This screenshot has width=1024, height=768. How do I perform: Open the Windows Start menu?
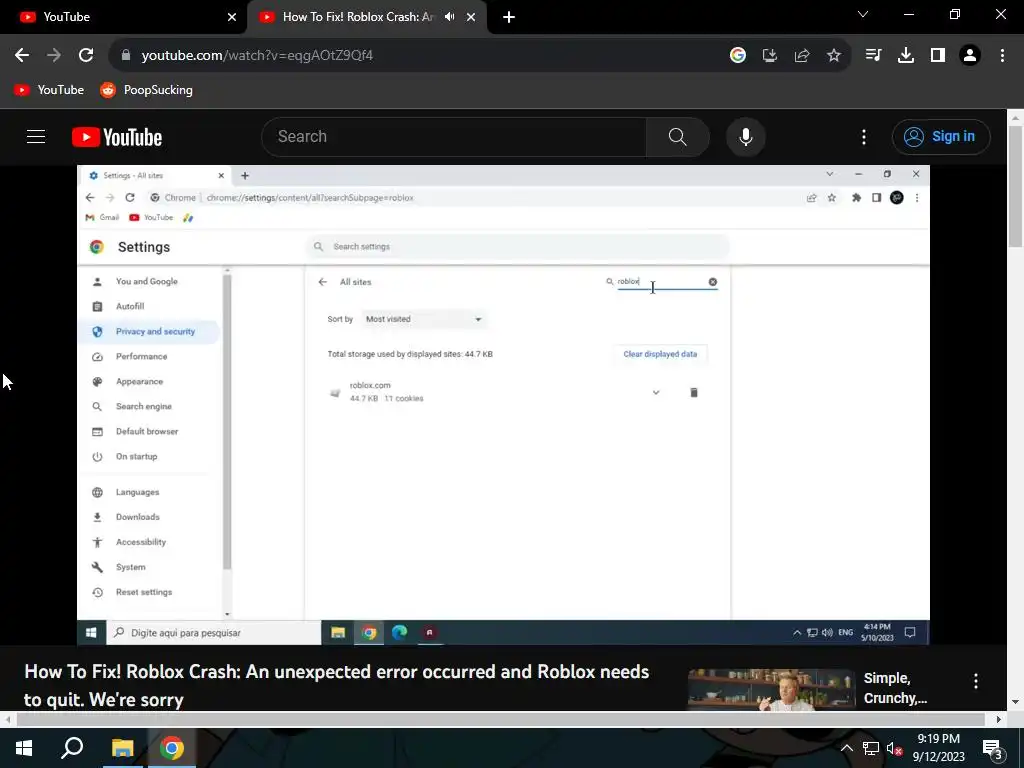point(24,748)
